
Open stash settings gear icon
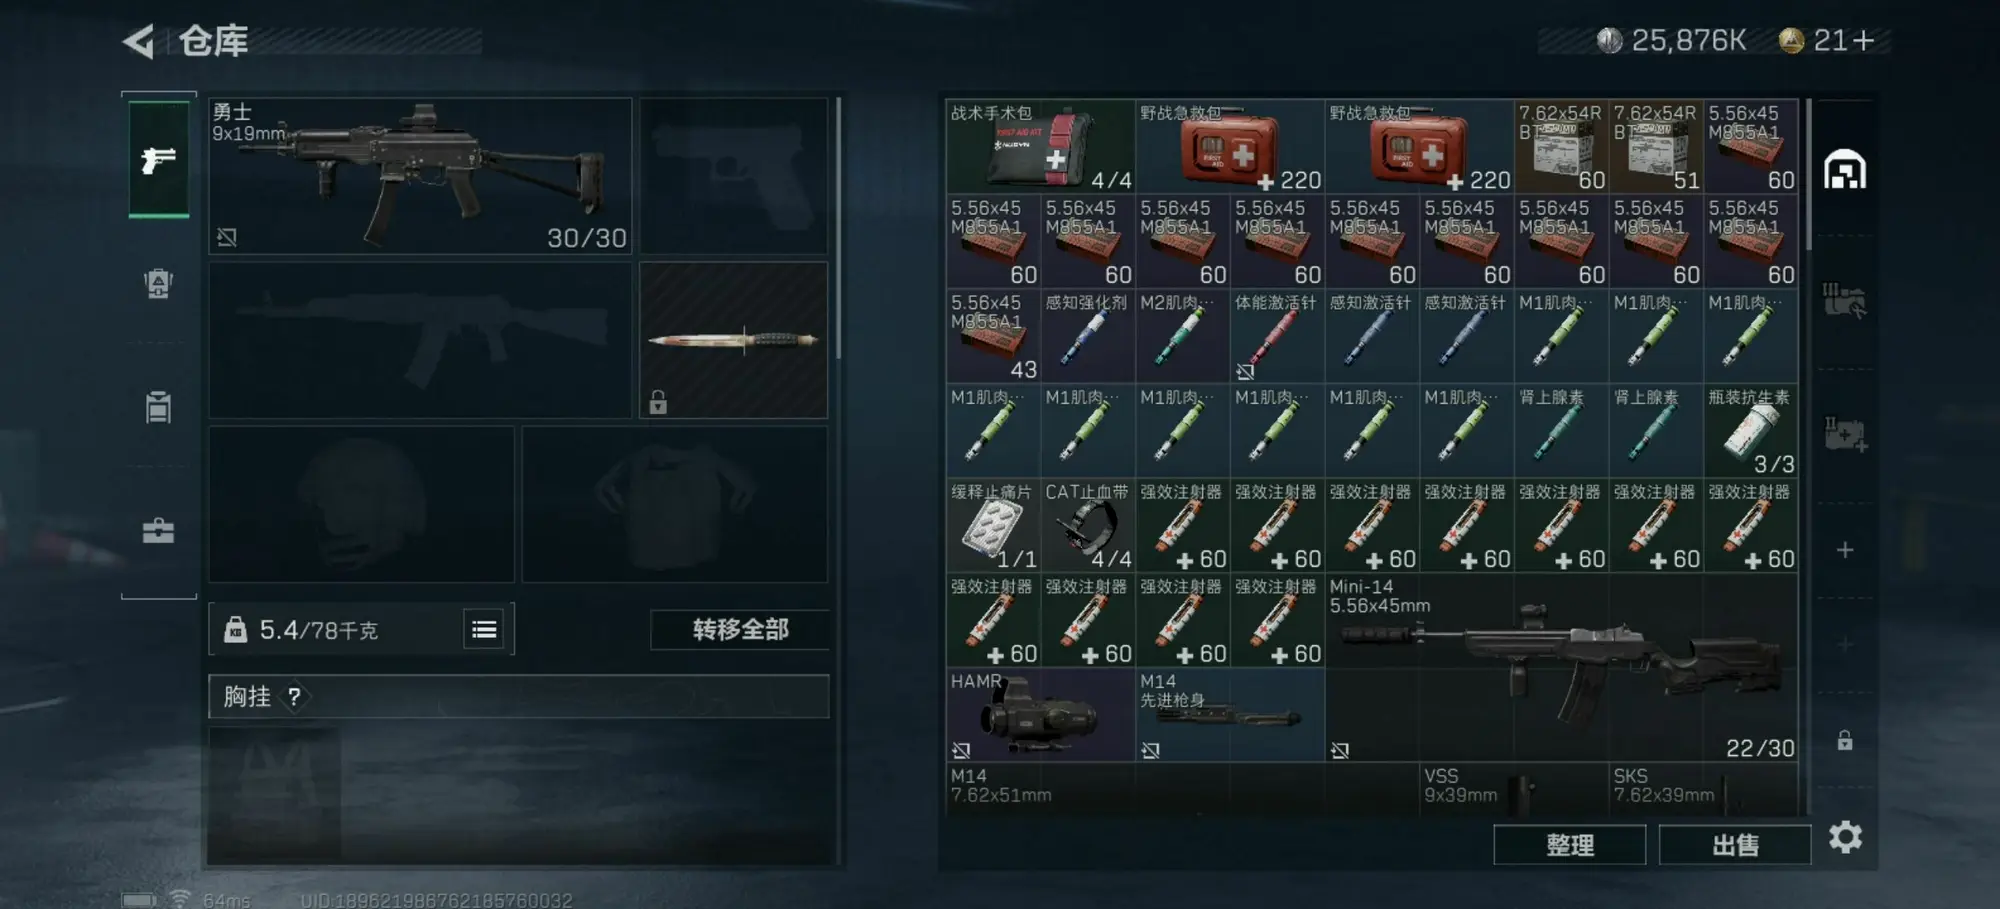pos(1845,837)
